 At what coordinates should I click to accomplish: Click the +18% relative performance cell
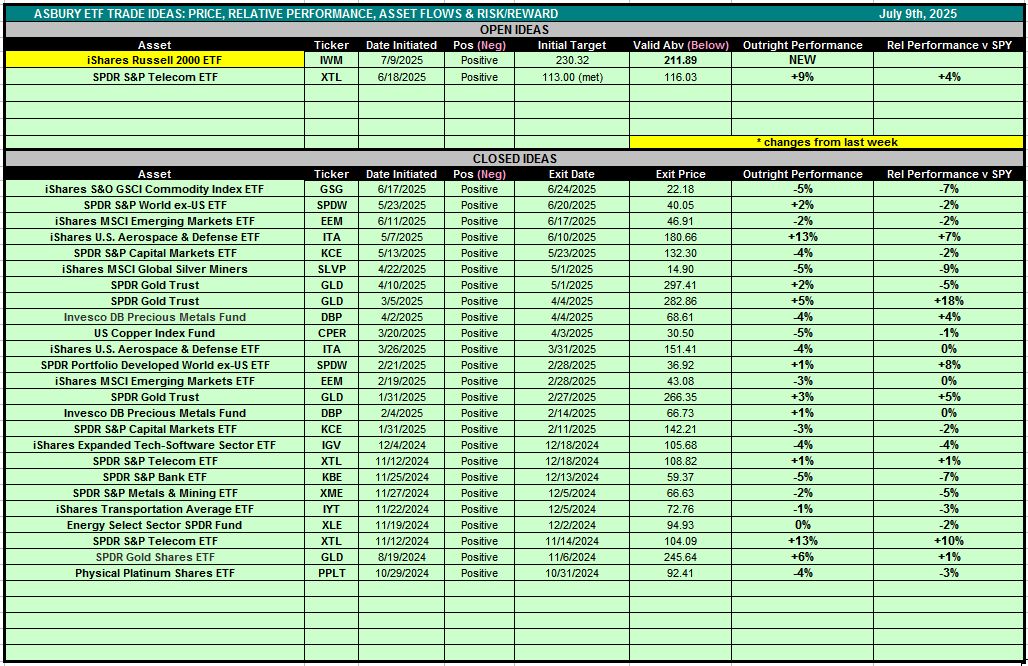pos(948,301)
